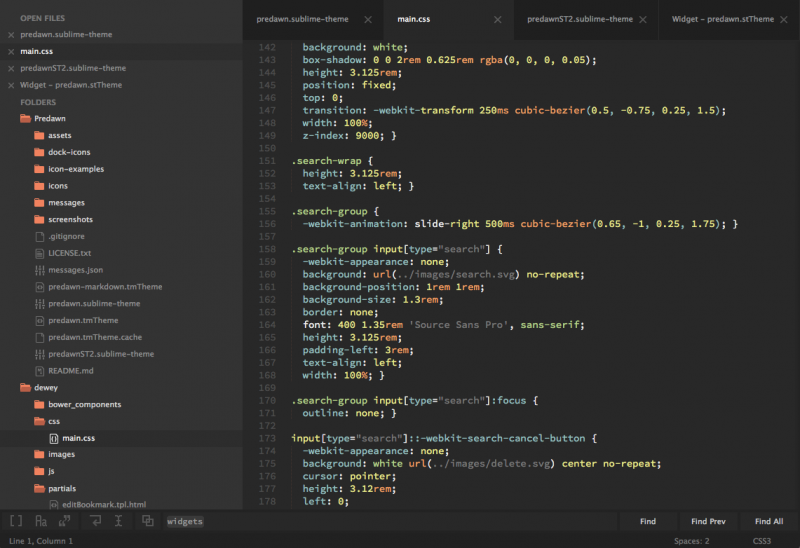Open predawn.tmTheme.cache file
Screen dimensions: 800x548
click(x=95, y=337)
